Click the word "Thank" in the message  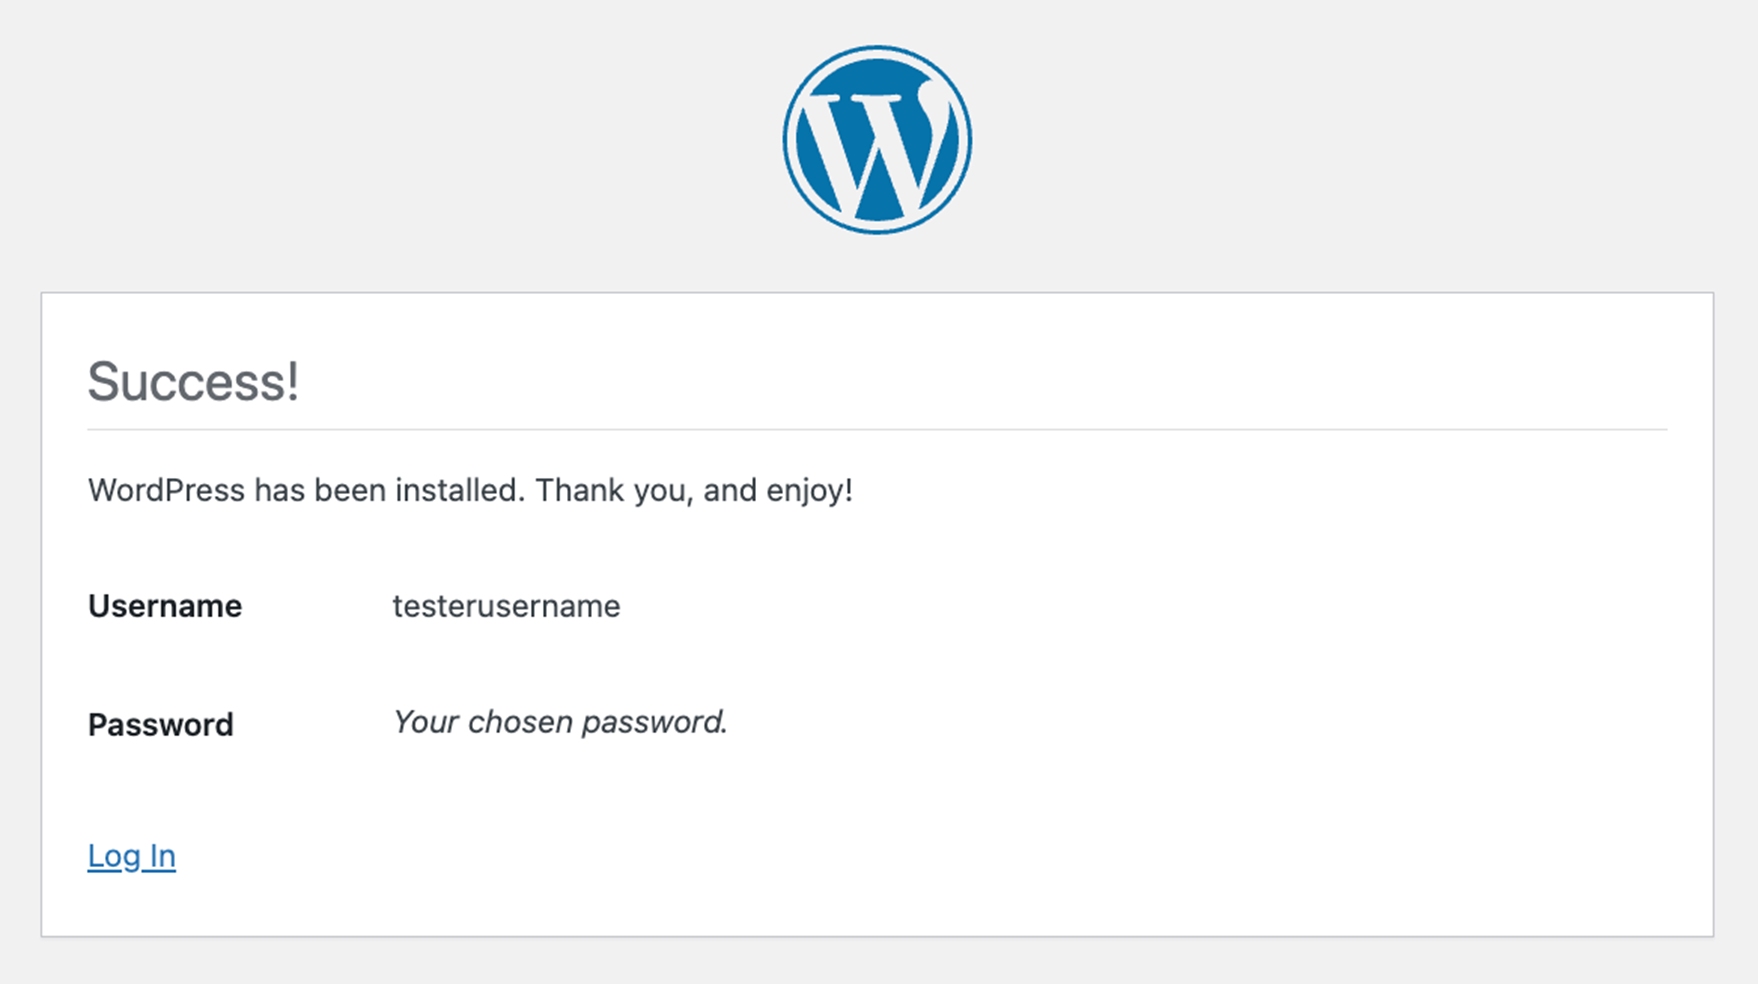click(579, 490)
